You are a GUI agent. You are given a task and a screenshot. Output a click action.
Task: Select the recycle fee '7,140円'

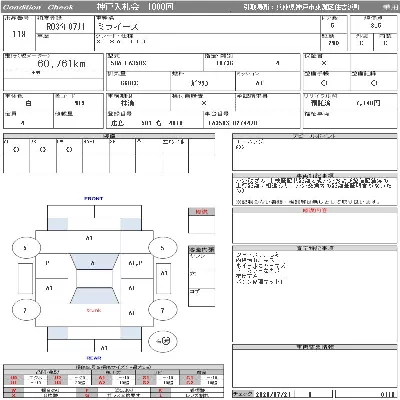point(368,103)
